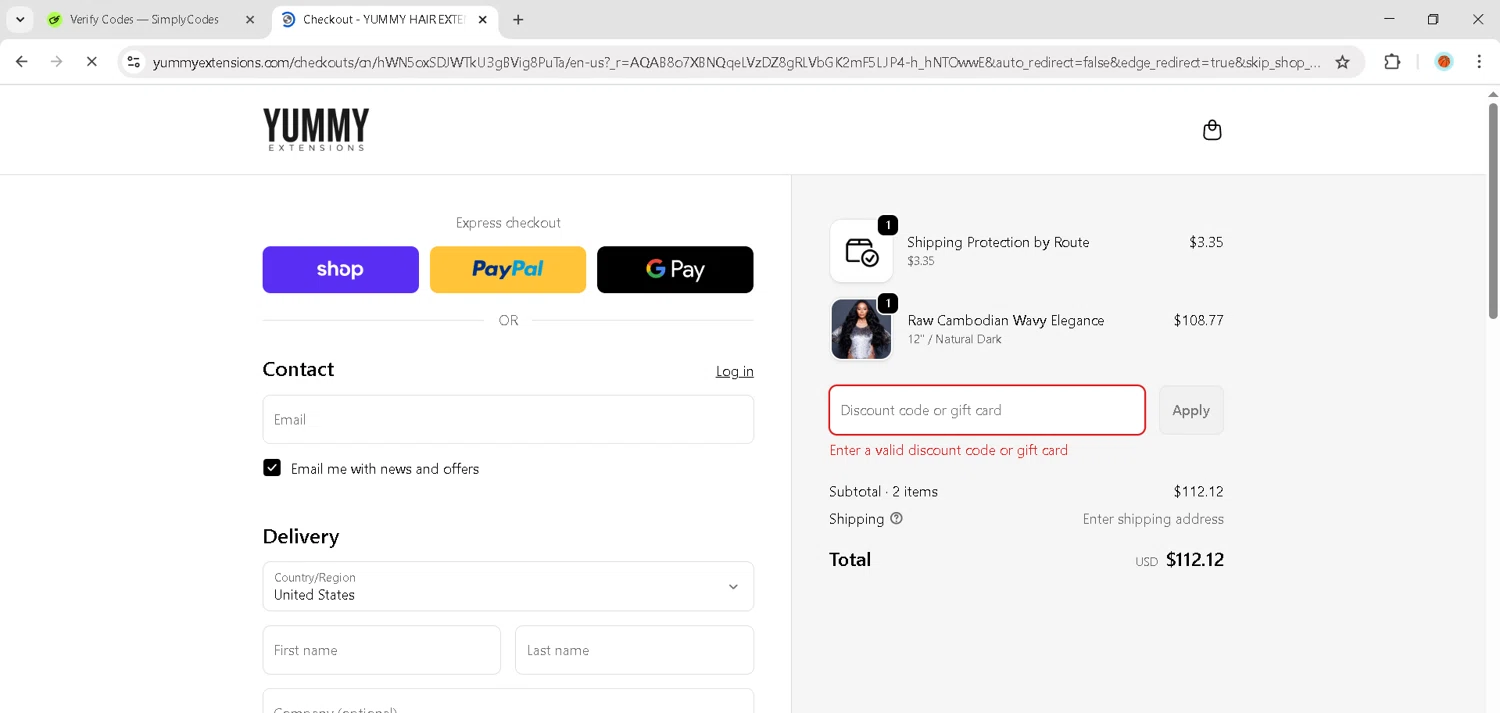Click the Enter shipping address text
1500x713 pixels.
[x=1153, y=519]
